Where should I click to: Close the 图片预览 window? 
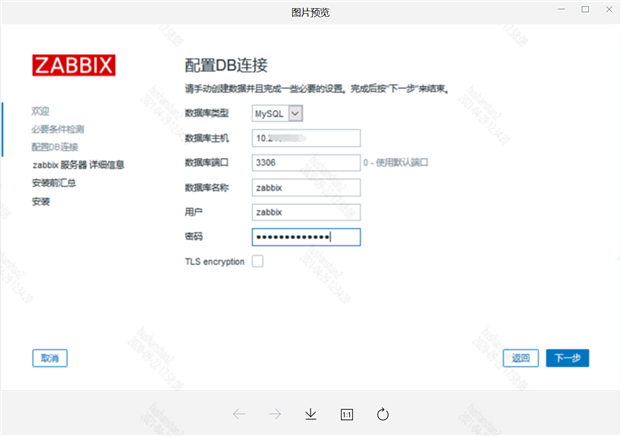pos(609,9)
